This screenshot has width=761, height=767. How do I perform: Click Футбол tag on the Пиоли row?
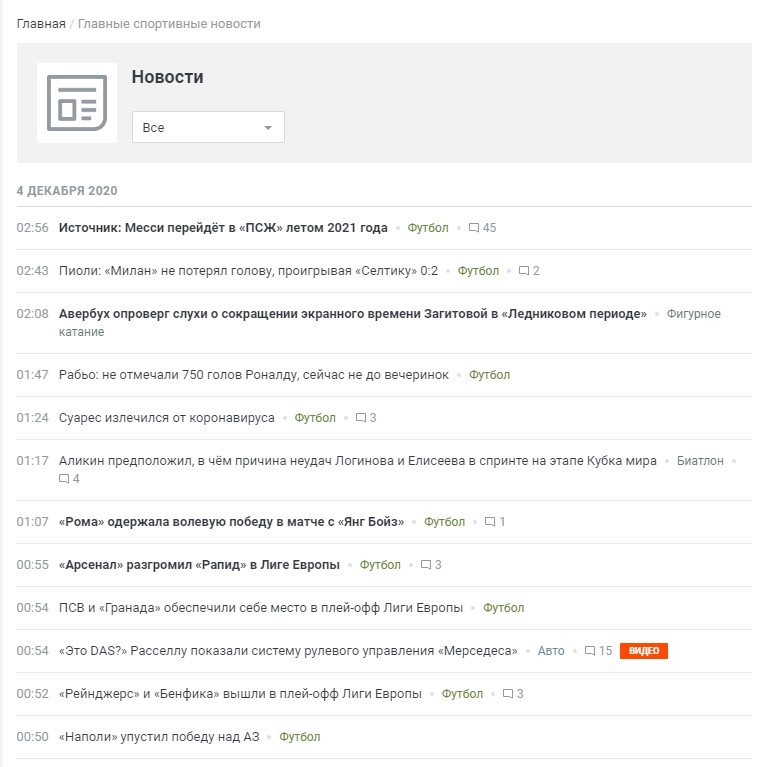[x=478, y=271]
